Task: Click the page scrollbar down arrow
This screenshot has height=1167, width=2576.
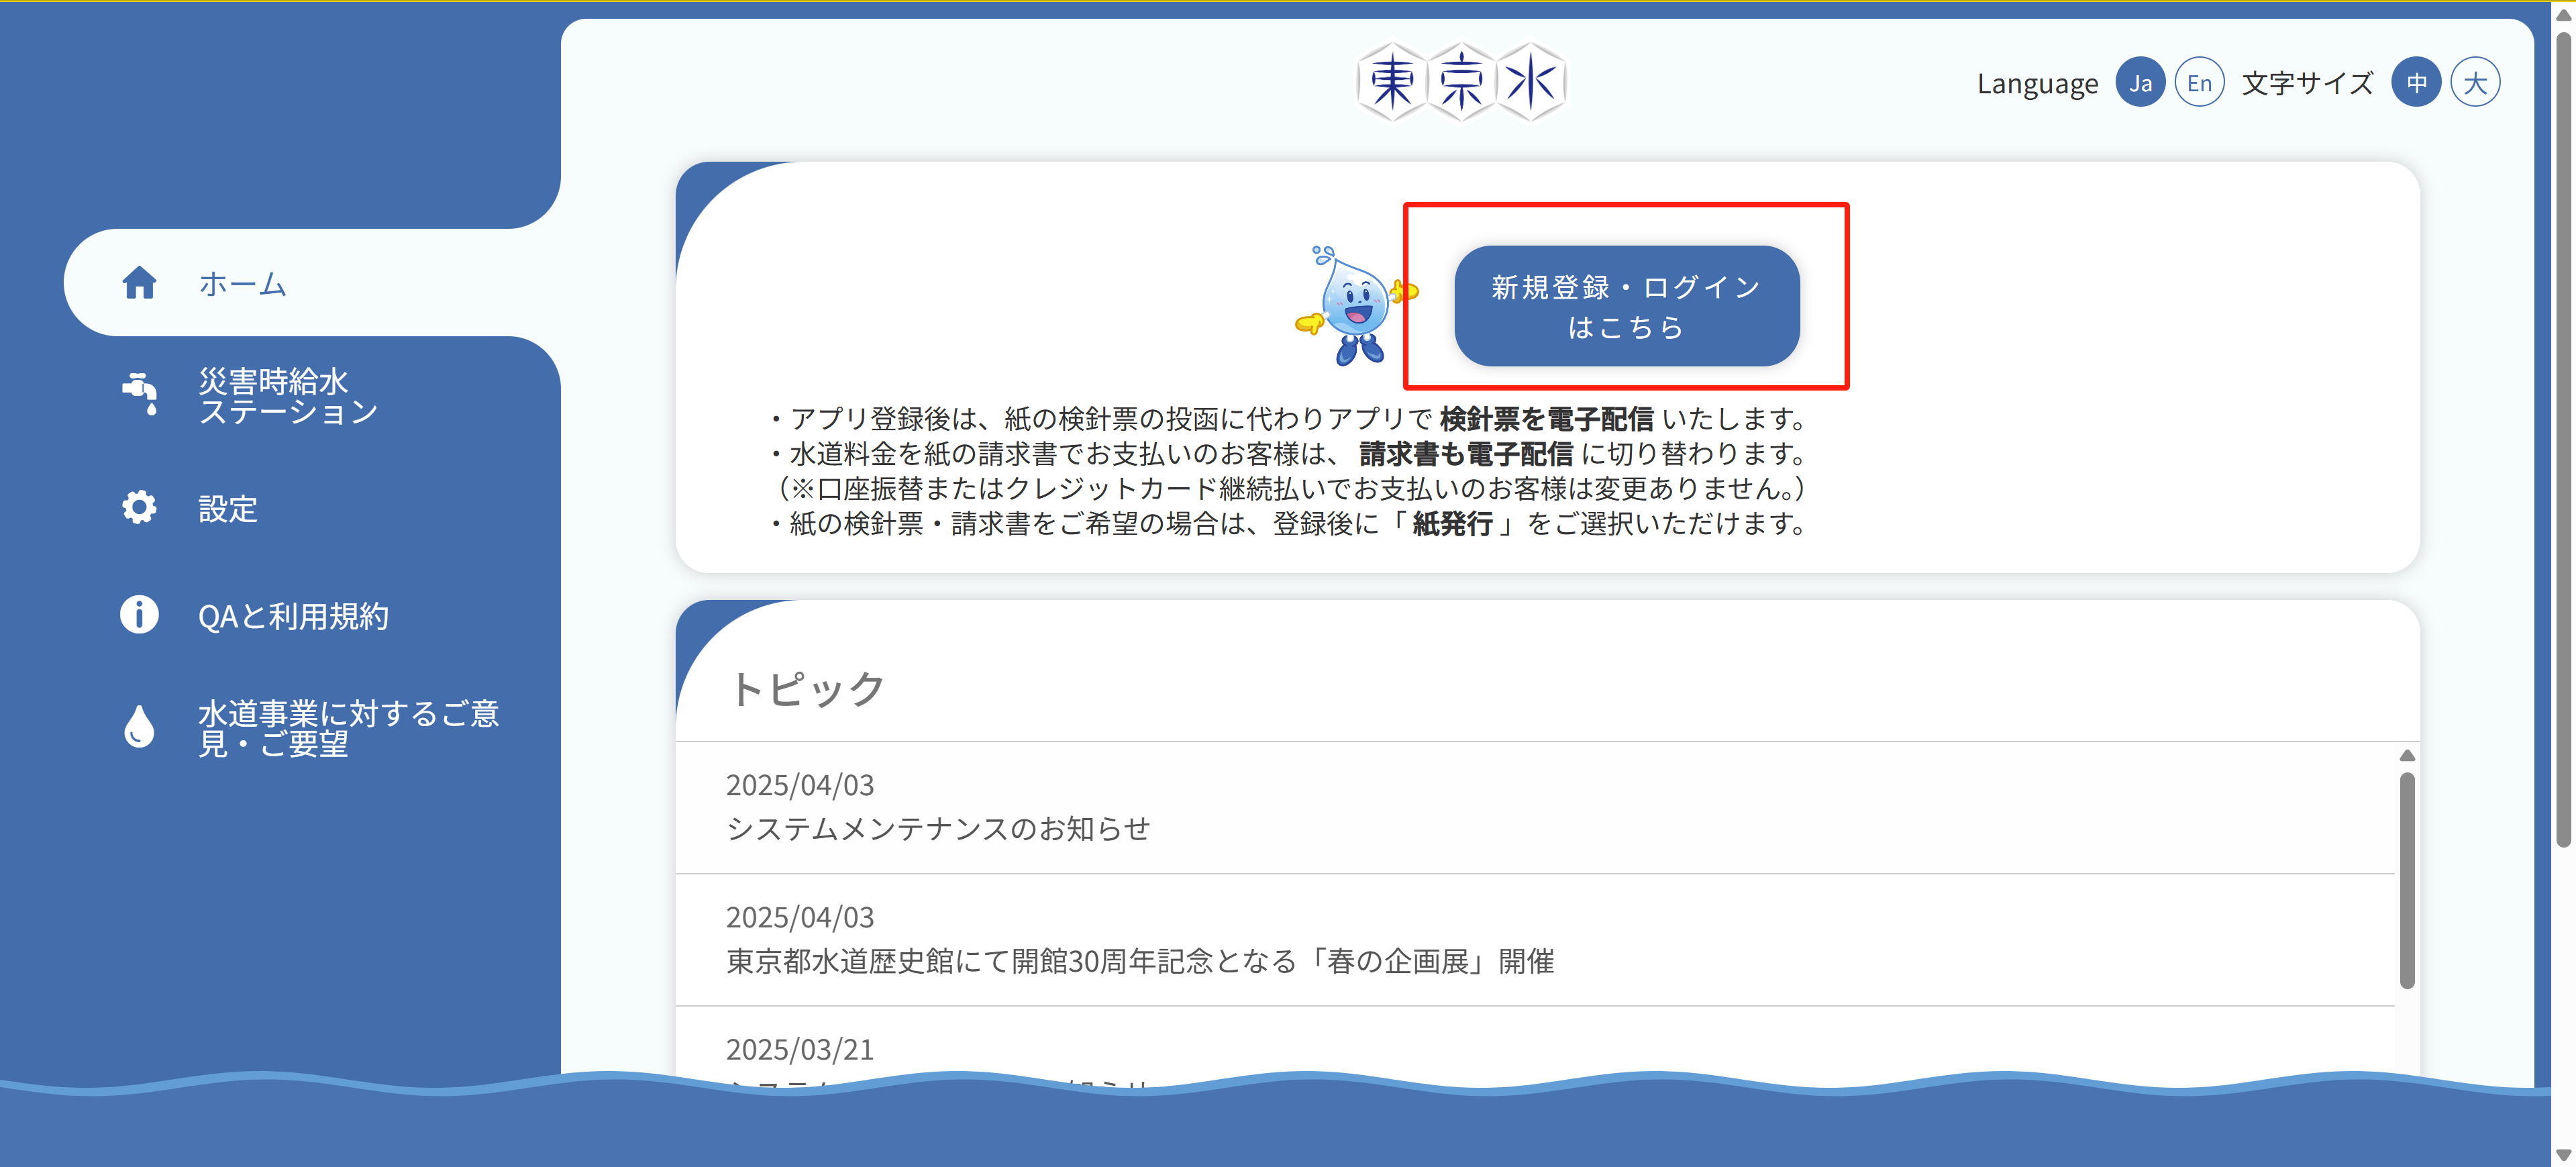Action: pos(2563,1155)
